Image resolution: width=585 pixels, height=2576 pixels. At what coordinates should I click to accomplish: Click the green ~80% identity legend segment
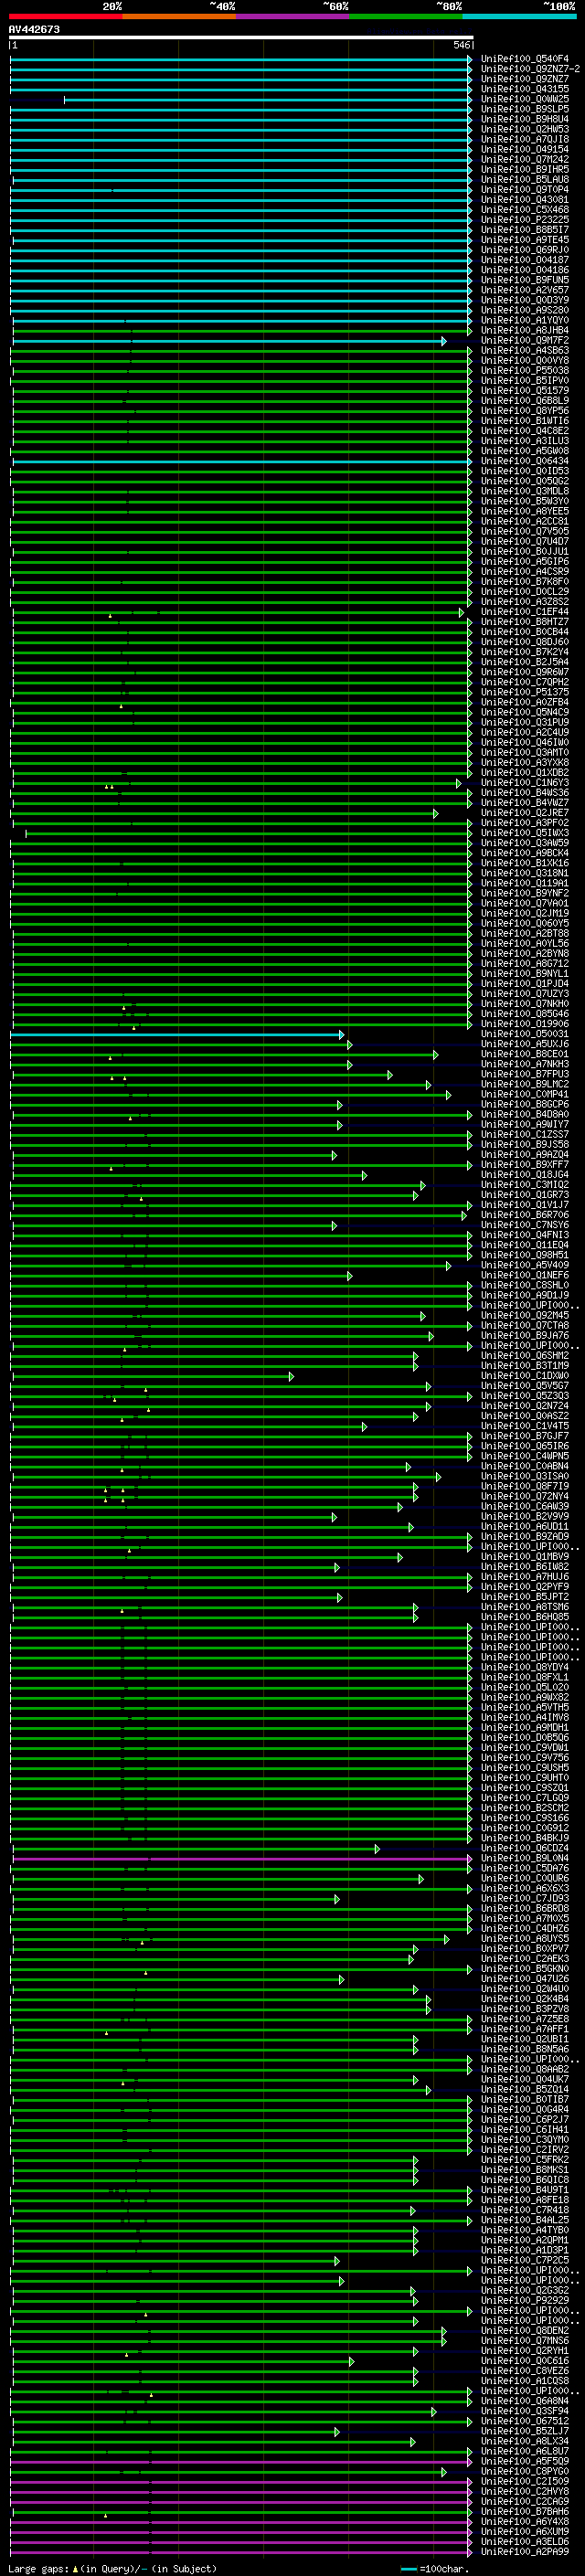tap(406, 16)
